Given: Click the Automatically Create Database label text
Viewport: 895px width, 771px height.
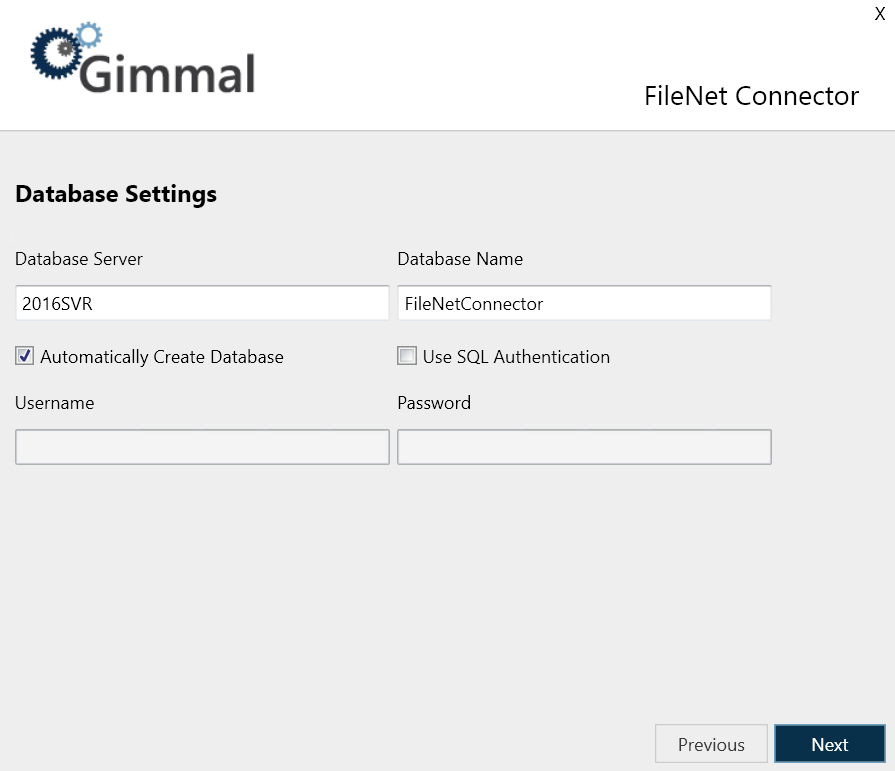Looking at the screenshot, I should tap(162, 357).
